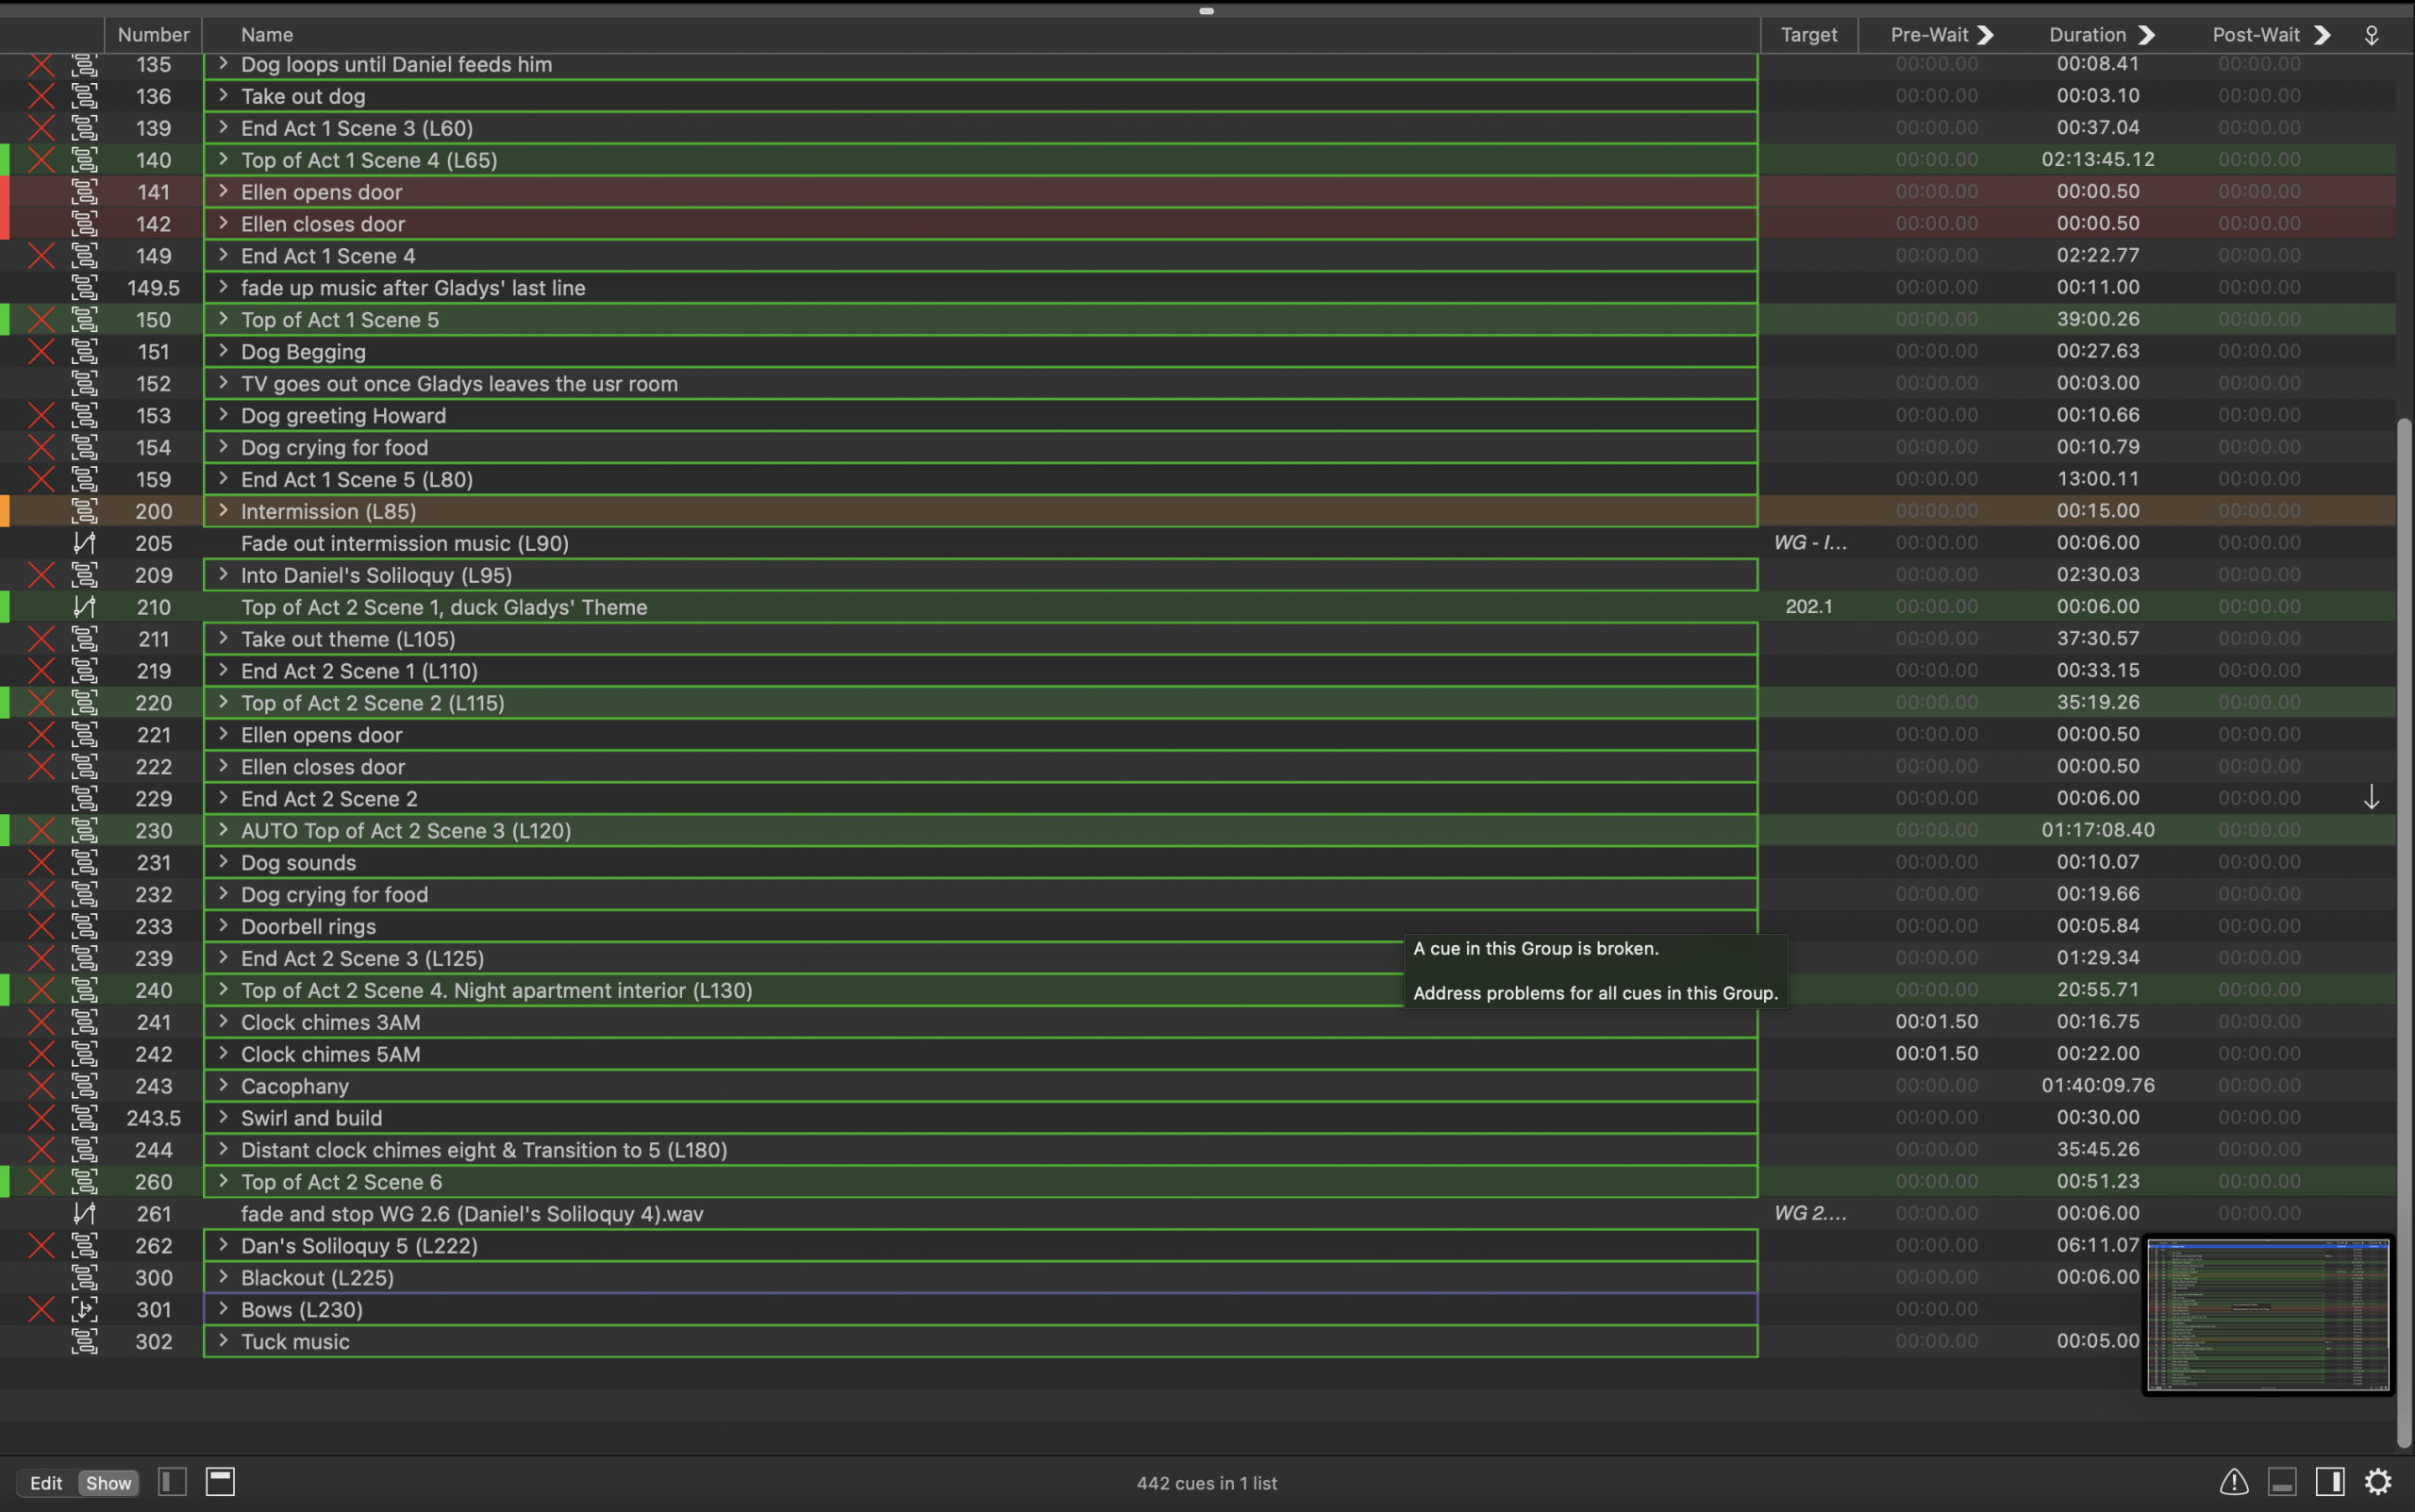Switch to Show mode

point(108,1483)
